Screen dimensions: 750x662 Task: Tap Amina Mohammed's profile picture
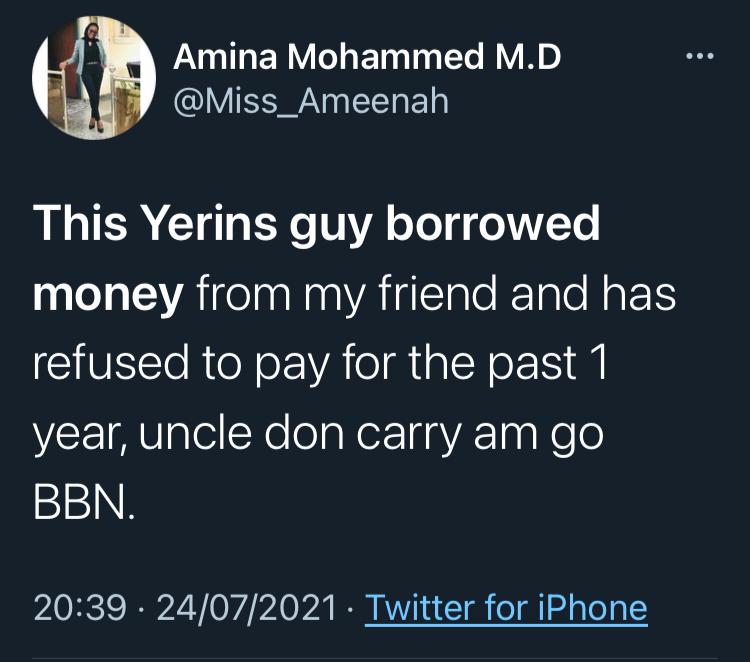coord(93,78)
